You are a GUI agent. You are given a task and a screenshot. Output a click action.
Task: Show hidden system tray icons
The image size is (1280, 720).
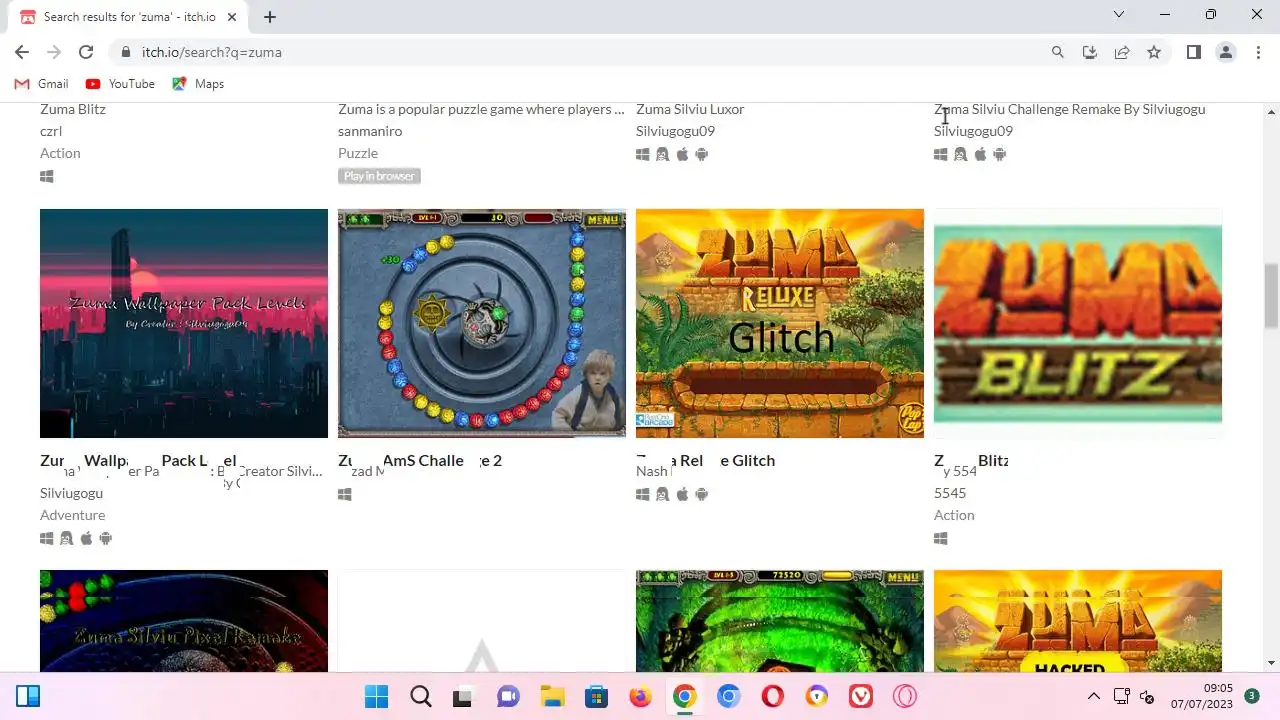coord(1094,696)
